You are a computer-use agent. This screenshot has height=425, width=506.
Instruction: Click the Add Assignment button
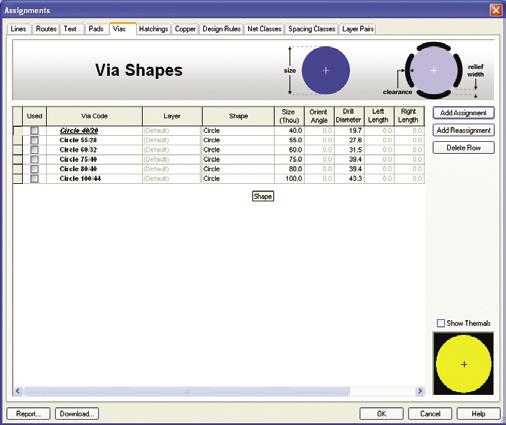tap(463, 113)
